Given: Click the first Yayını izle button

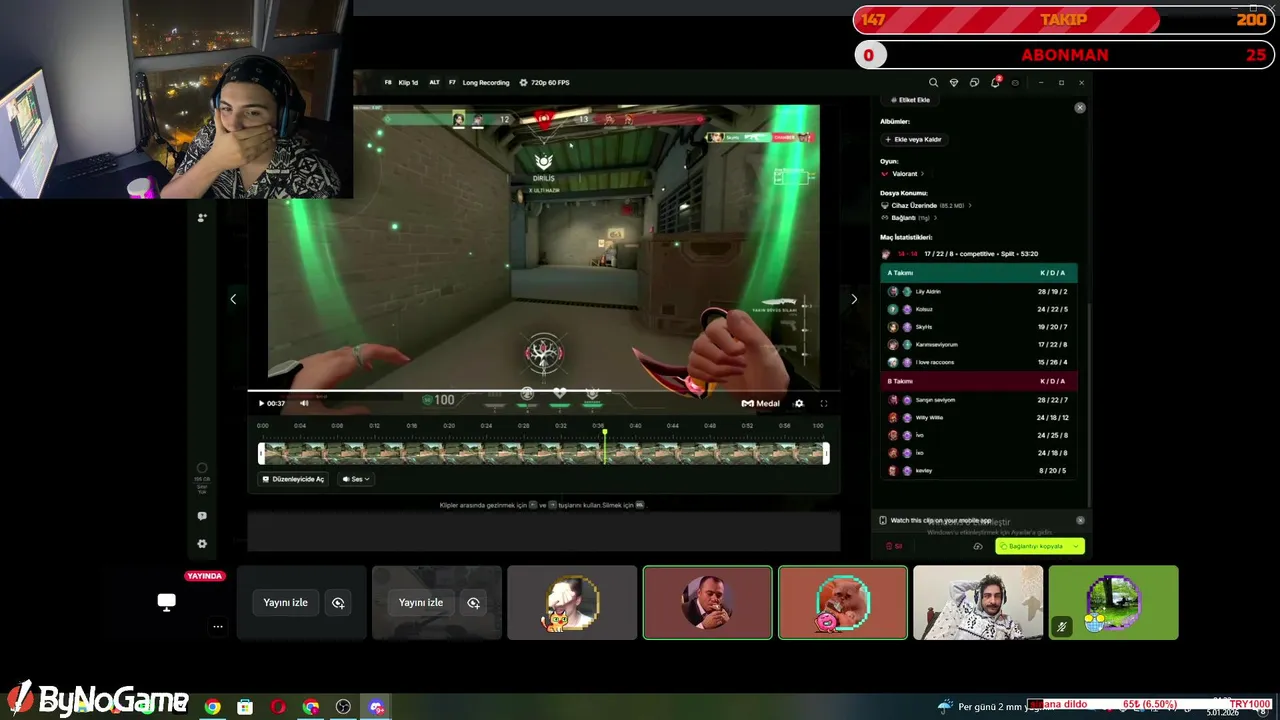Looking at the screenshot, I should coord(285,603).
